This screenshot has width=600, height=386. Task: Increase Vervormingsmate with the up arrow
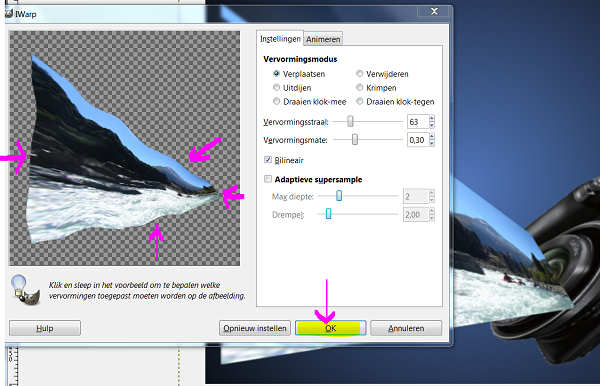point(432,137)
